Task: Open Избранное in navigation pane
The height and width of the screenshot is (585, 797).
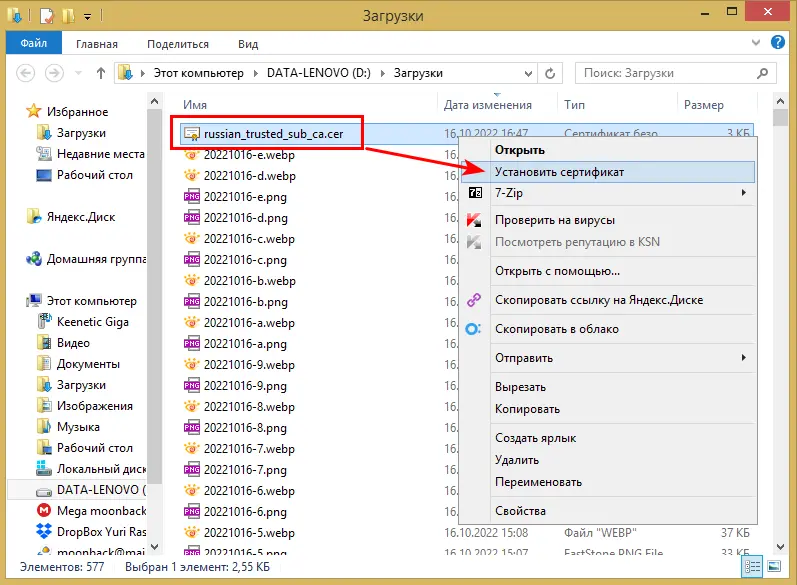Action: [x=77, y=112]
